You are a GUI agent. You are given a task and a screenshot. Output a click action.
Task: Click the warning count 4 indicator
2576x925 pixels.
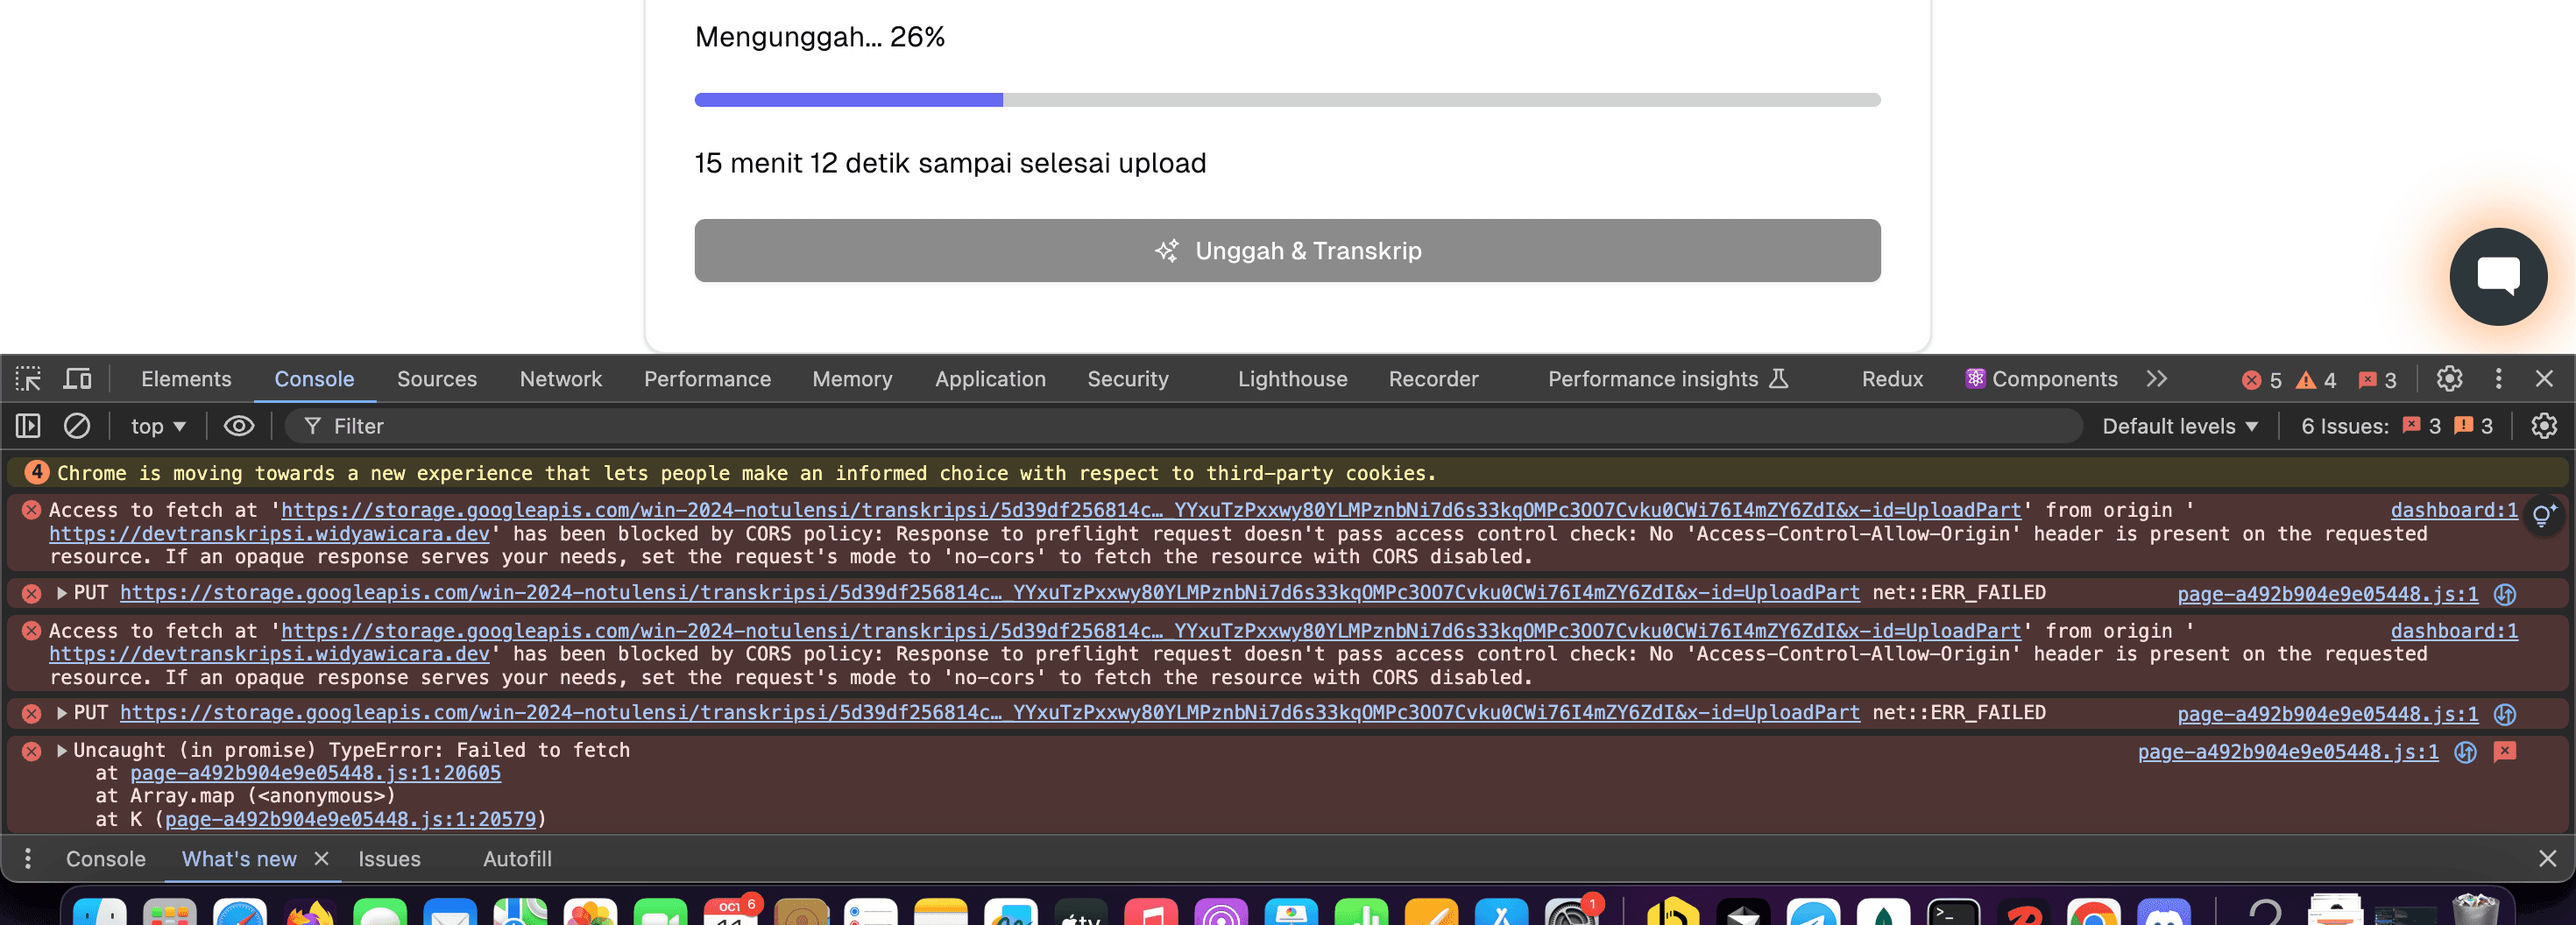click(x=2316, y=380)
